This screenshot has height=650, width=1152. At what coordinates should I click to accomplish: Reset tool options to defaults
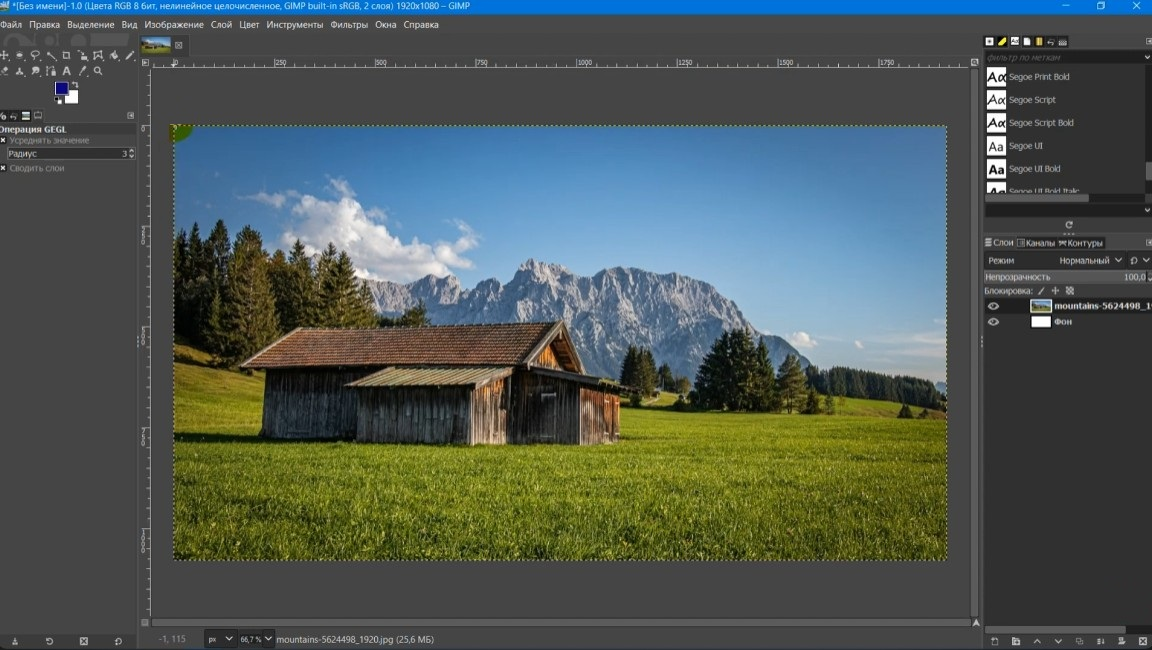(118, 641)
